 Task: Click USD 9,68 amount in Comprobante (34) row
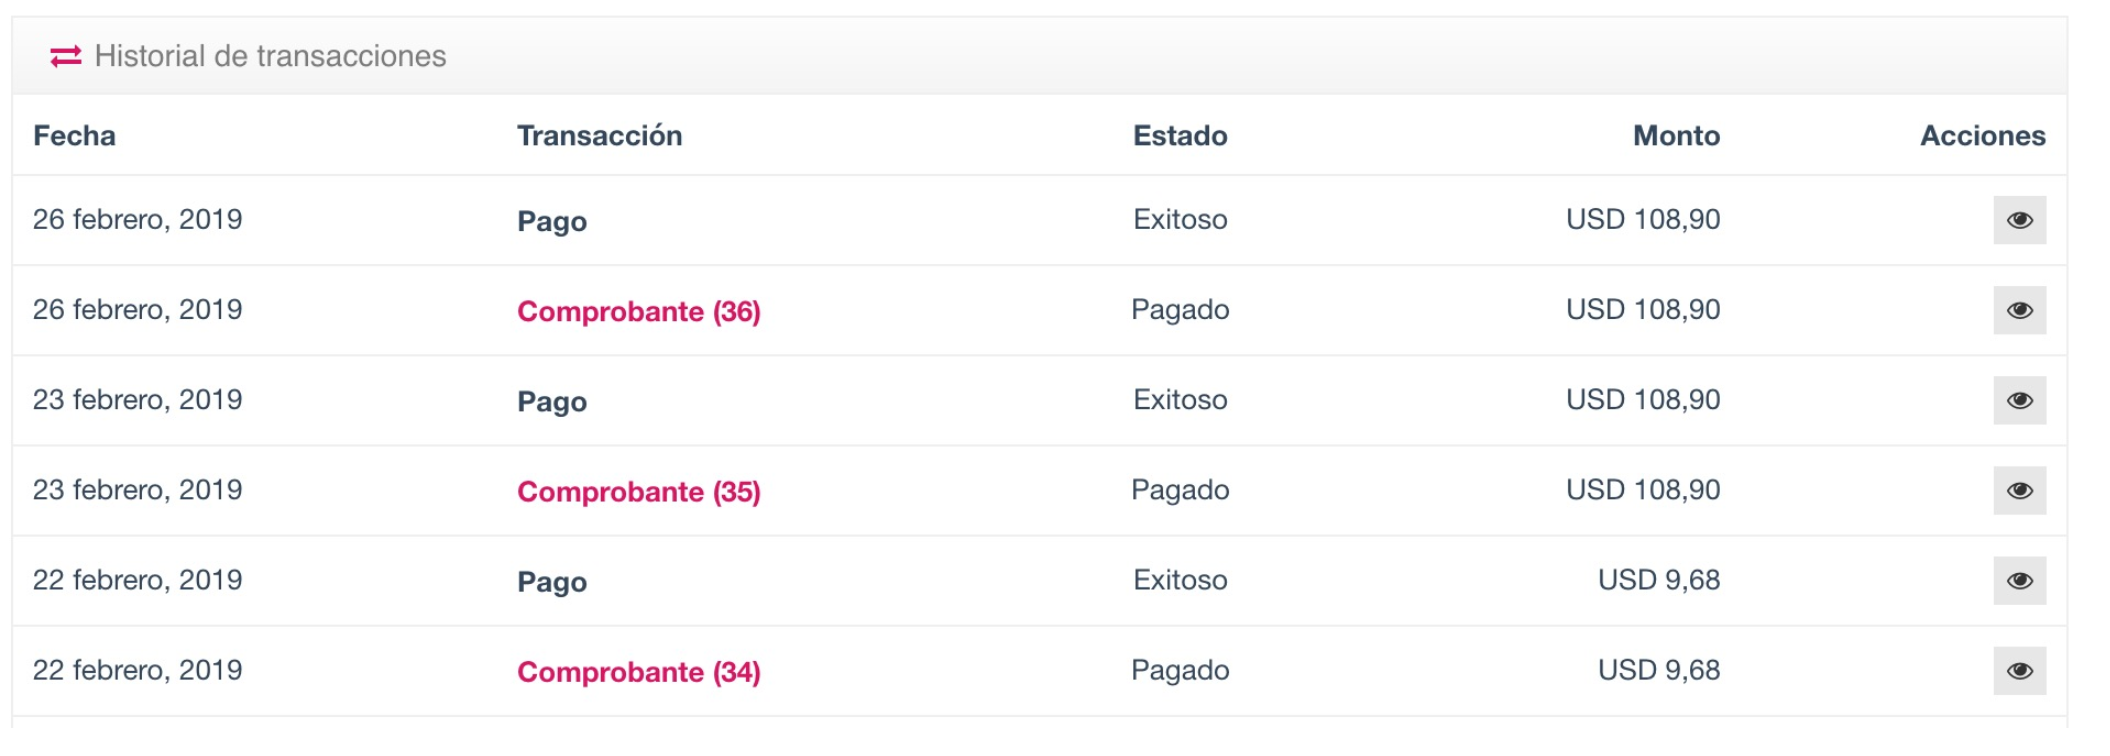tap(1658, 670)
